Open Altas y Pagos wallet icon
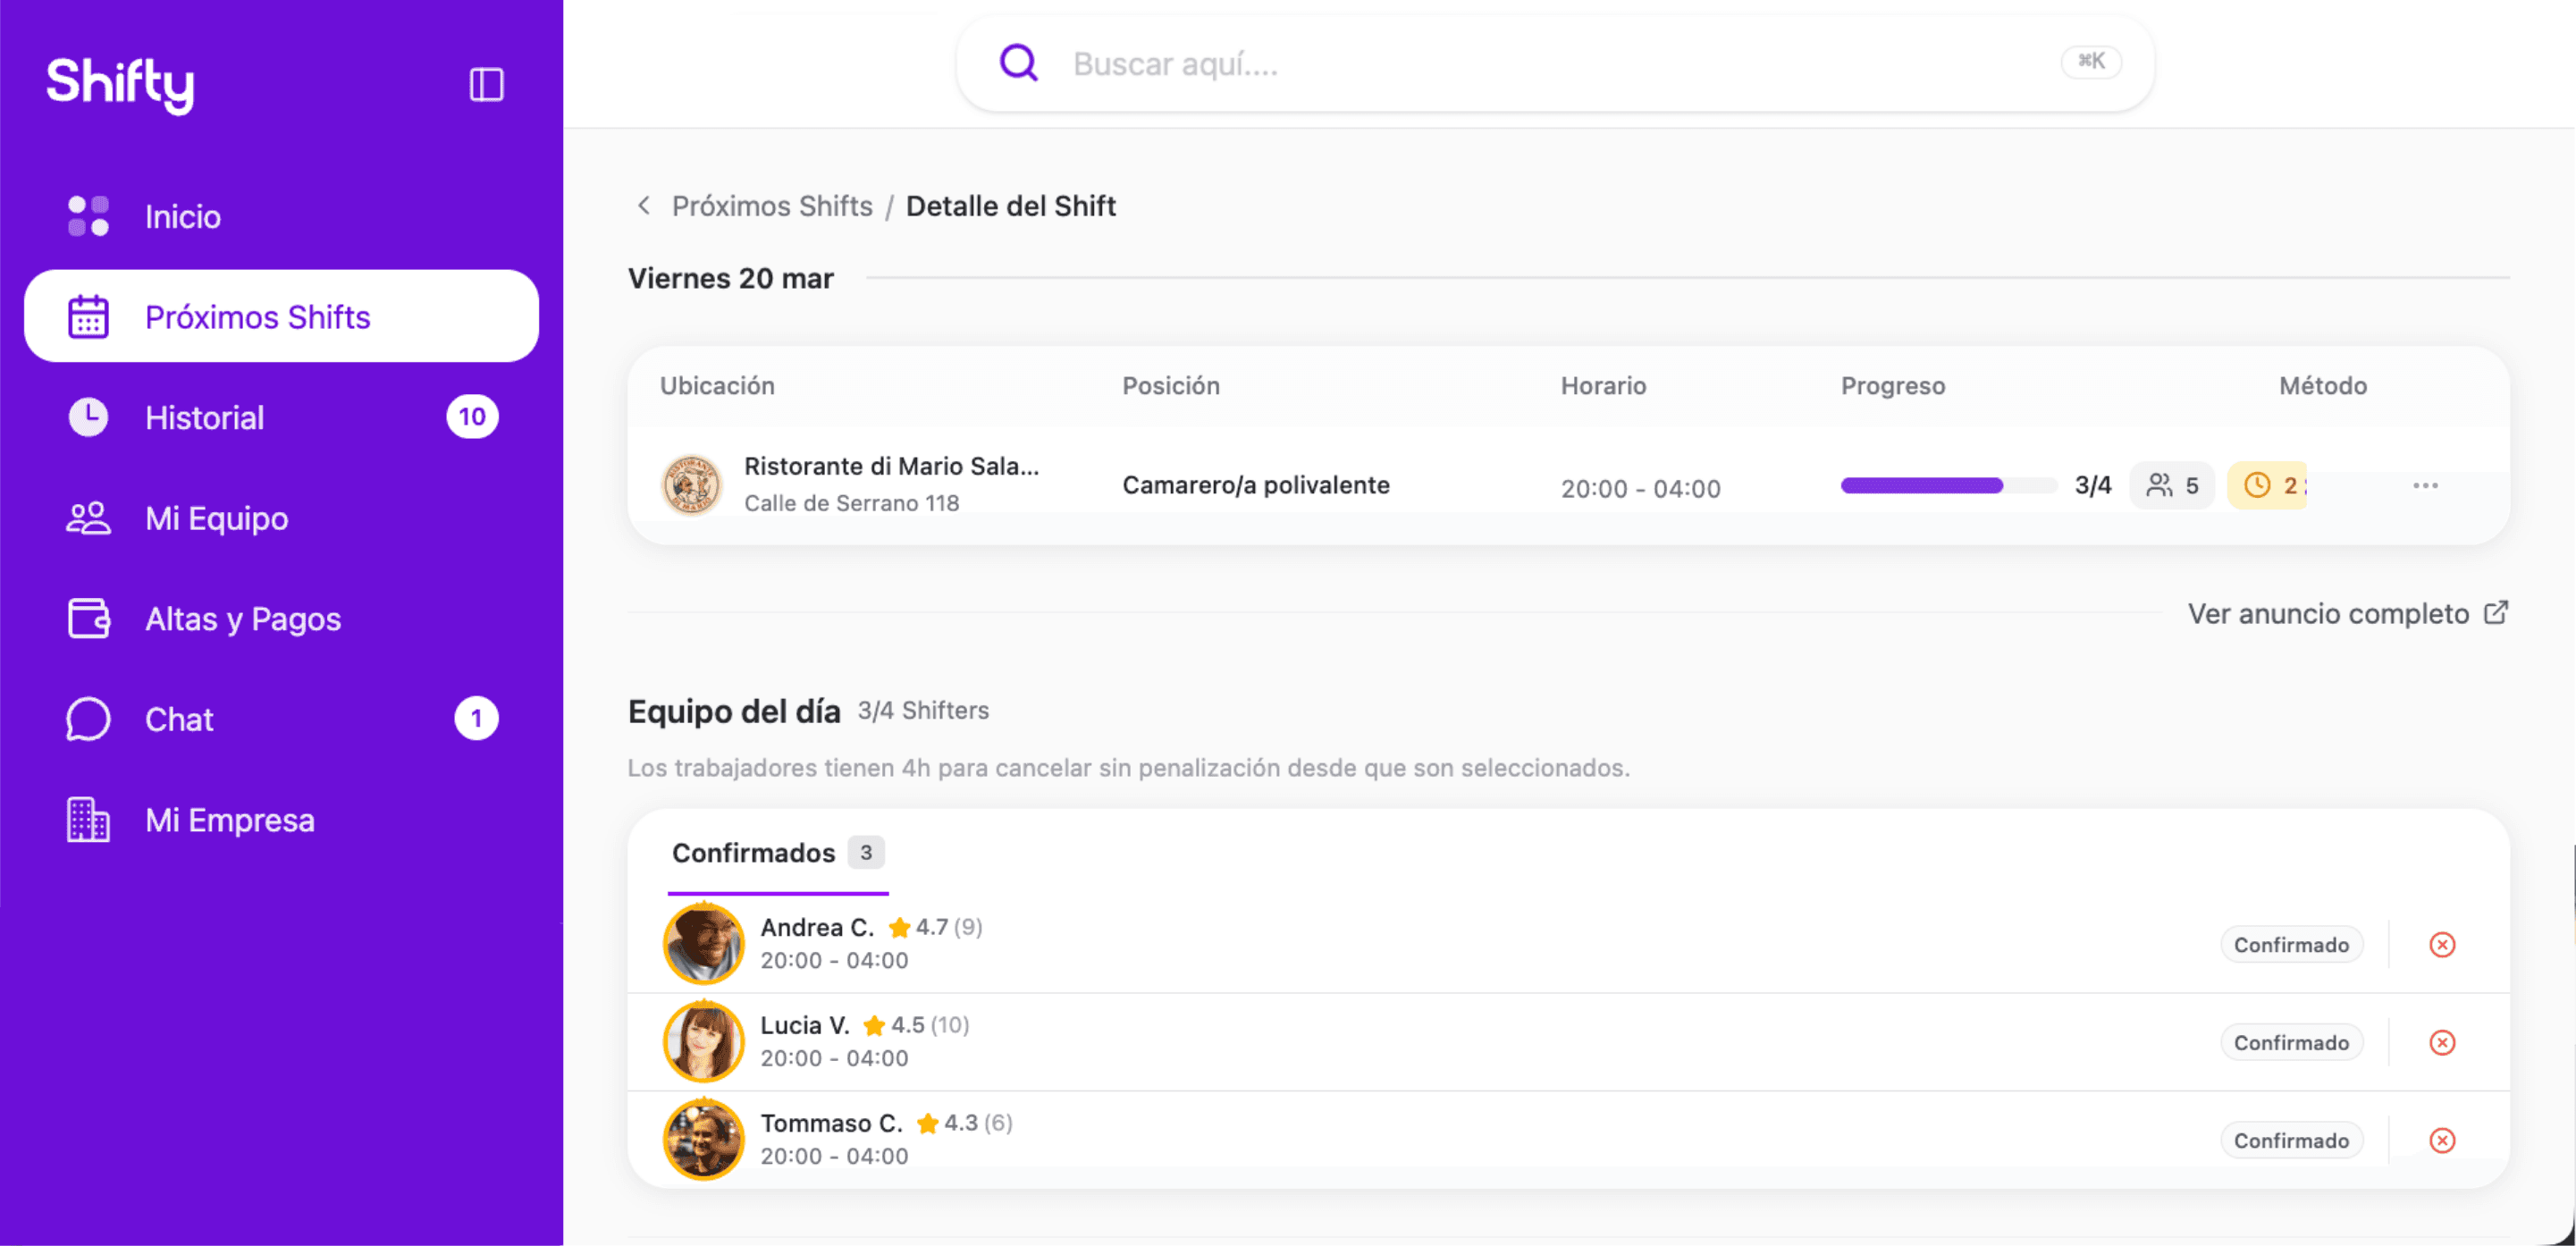 click(x=88, y=618)
